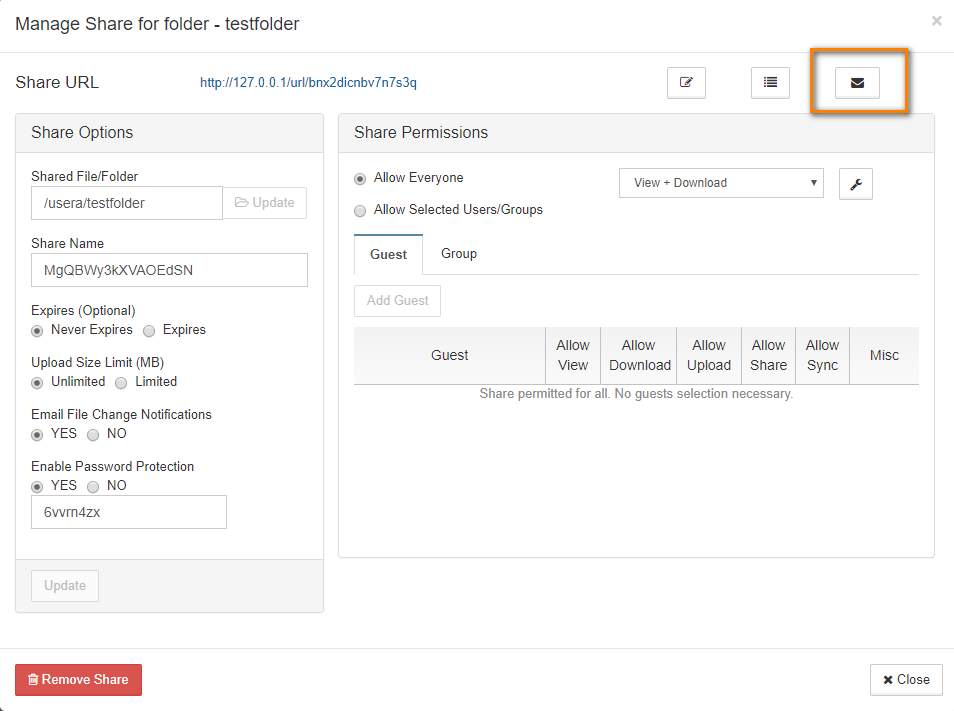The height and width of the screenshot is (711, 954).
Task: Click the Guest column header
Action: 450,355
